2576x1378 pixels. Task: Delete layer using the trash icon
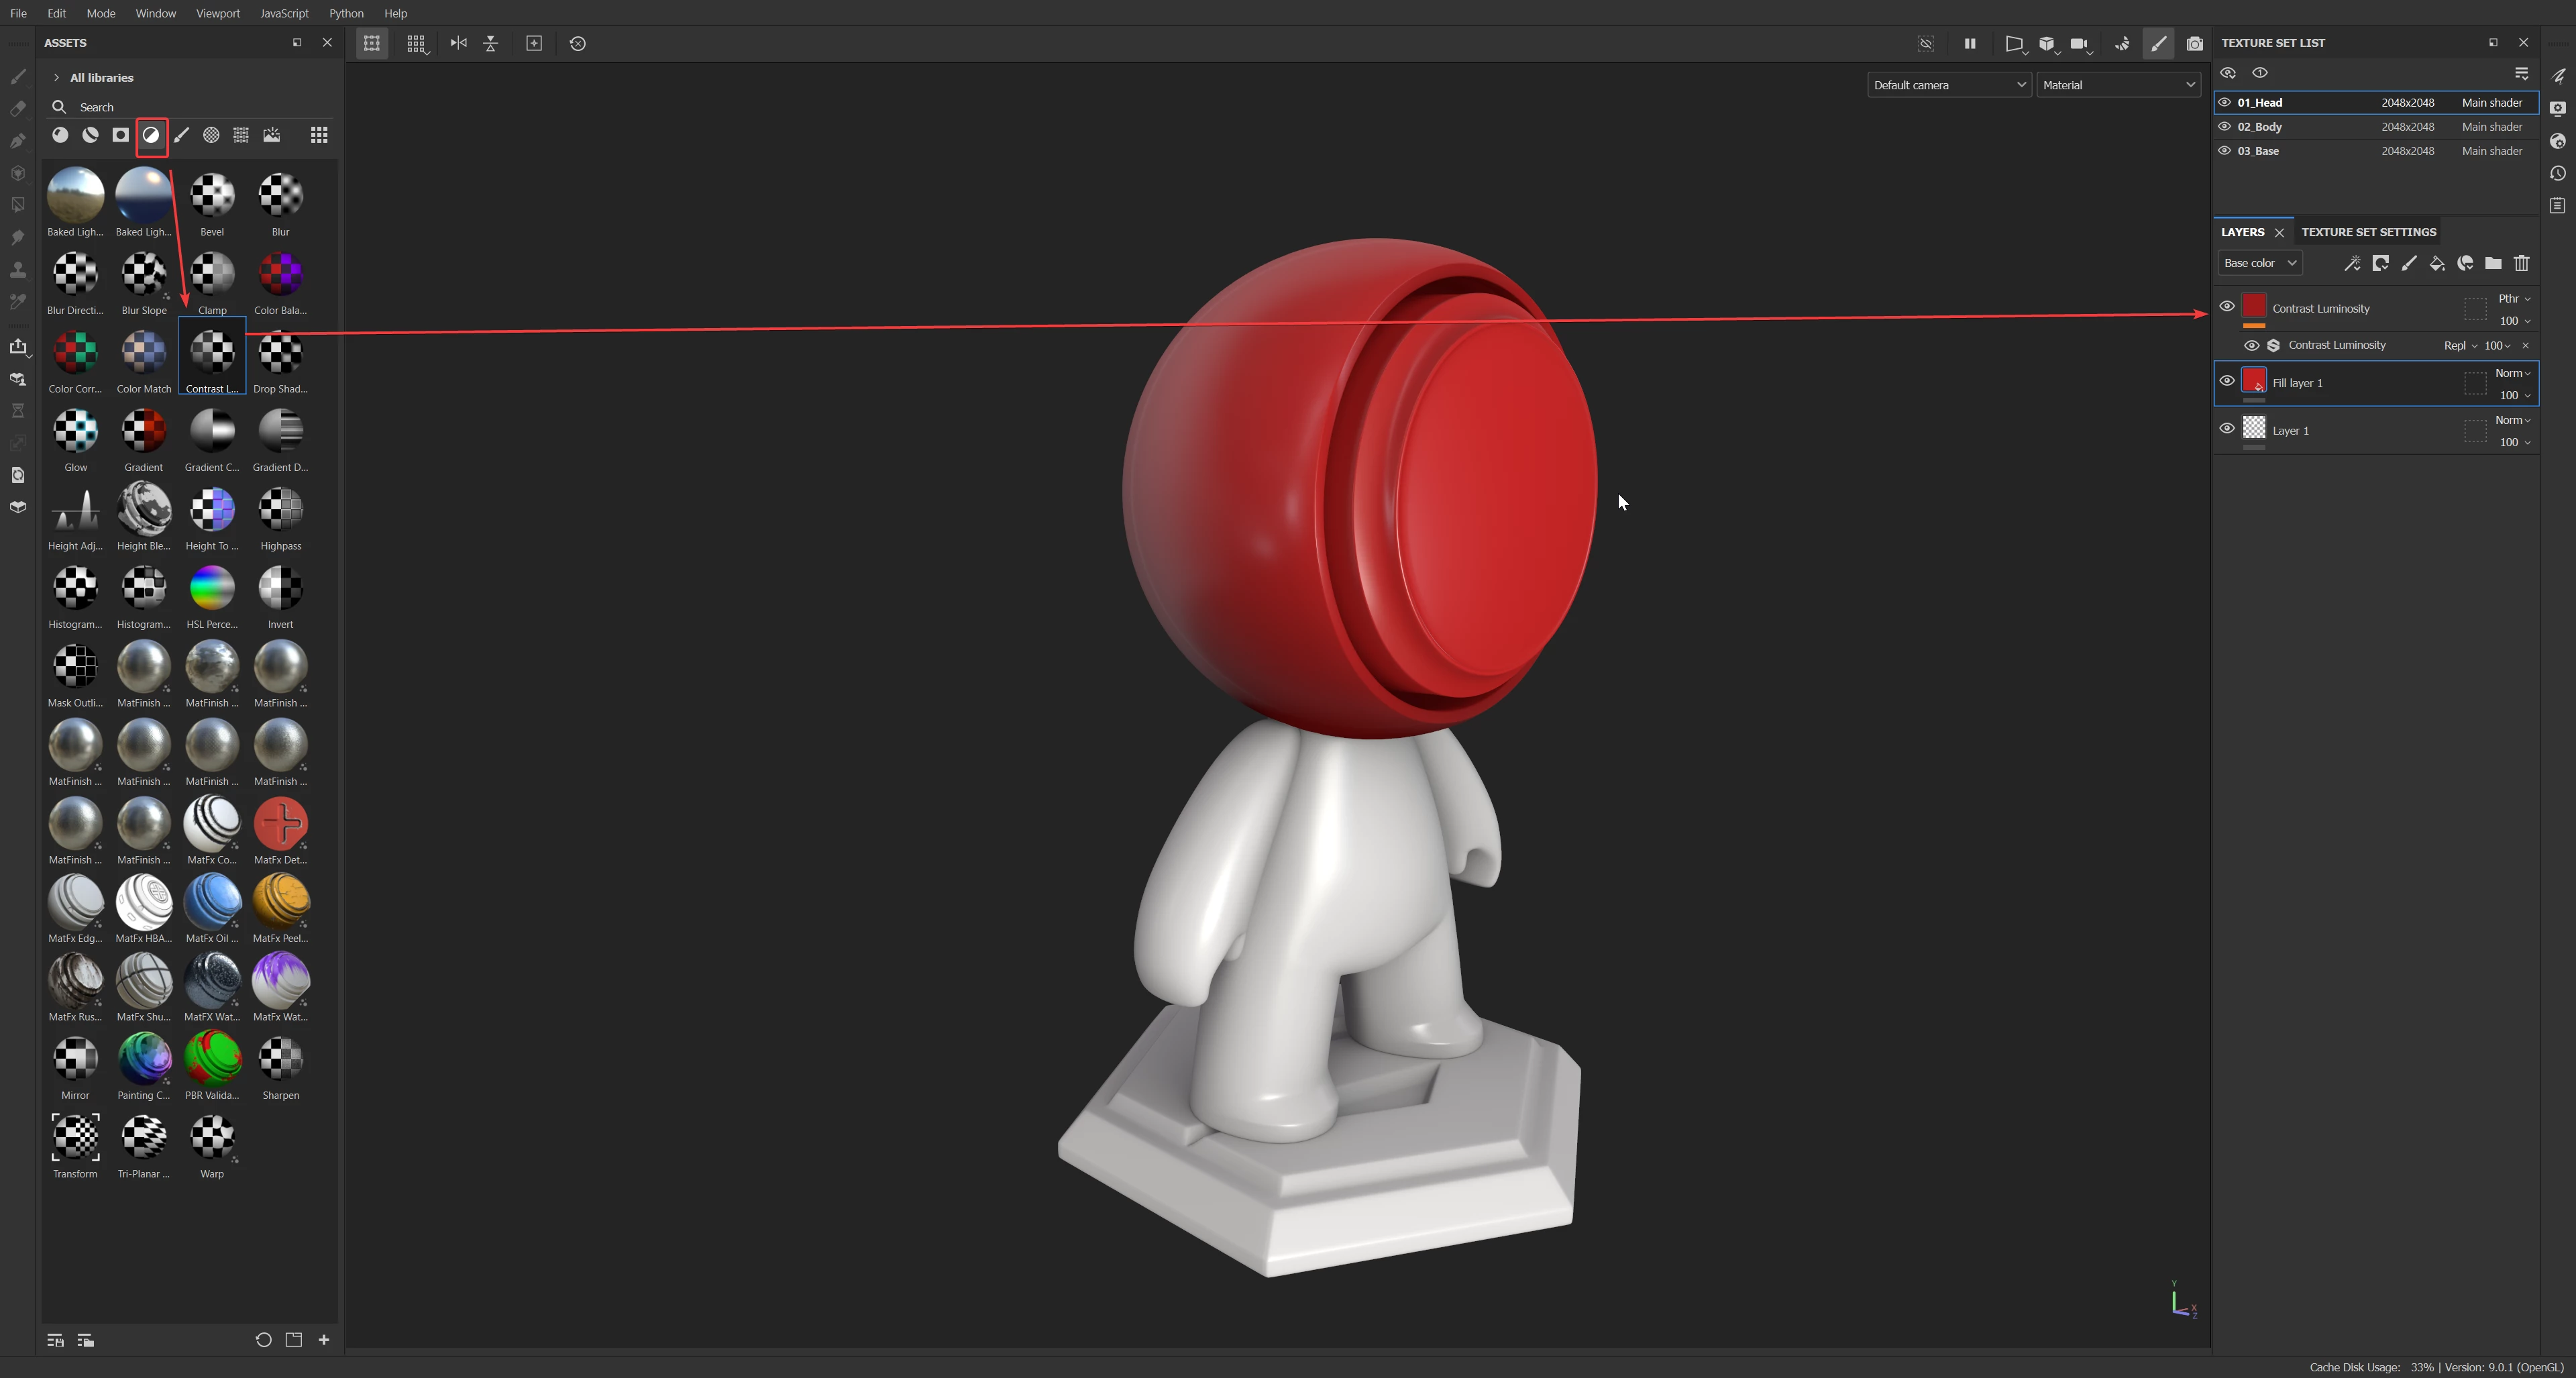(2521, 263)
